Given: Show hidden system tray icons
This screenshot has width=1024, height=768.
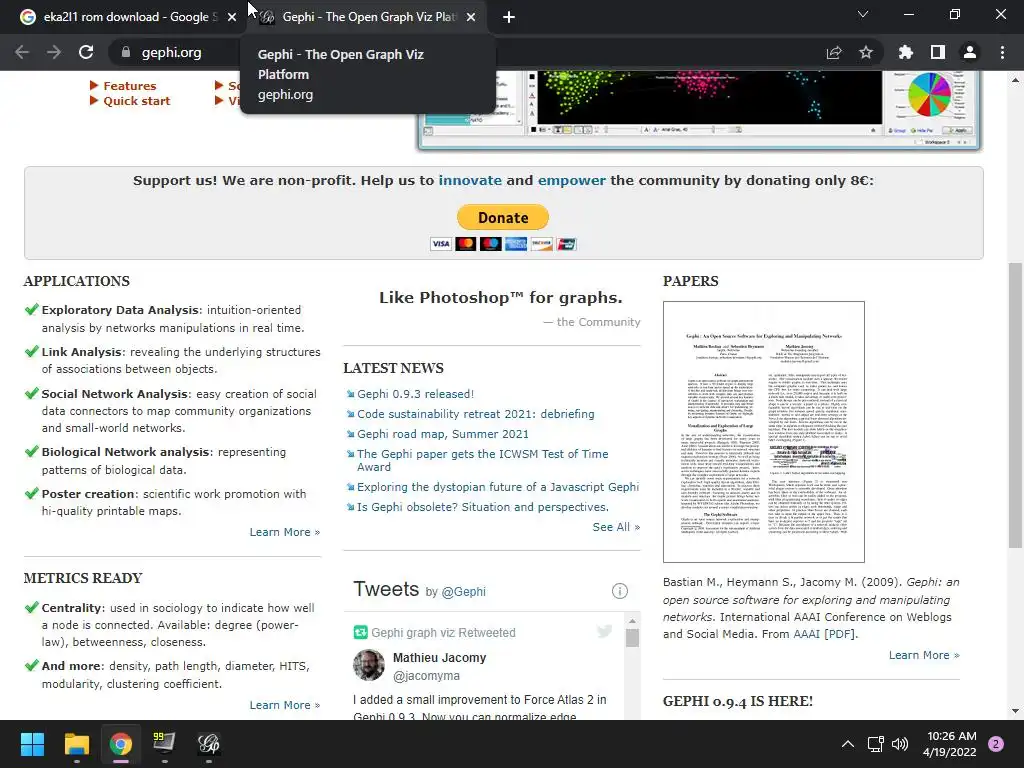Looking at the screenshot, I should [848, 744].
